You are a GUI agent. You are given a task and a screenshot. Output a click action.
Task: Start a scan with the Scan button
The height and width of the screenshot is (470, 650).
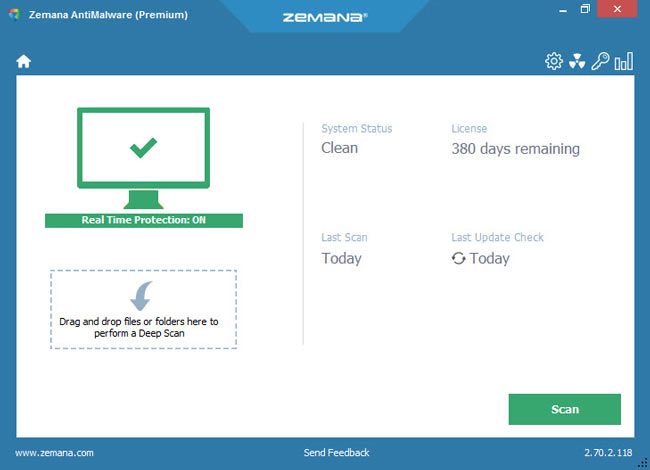click(x=565, y=409)
